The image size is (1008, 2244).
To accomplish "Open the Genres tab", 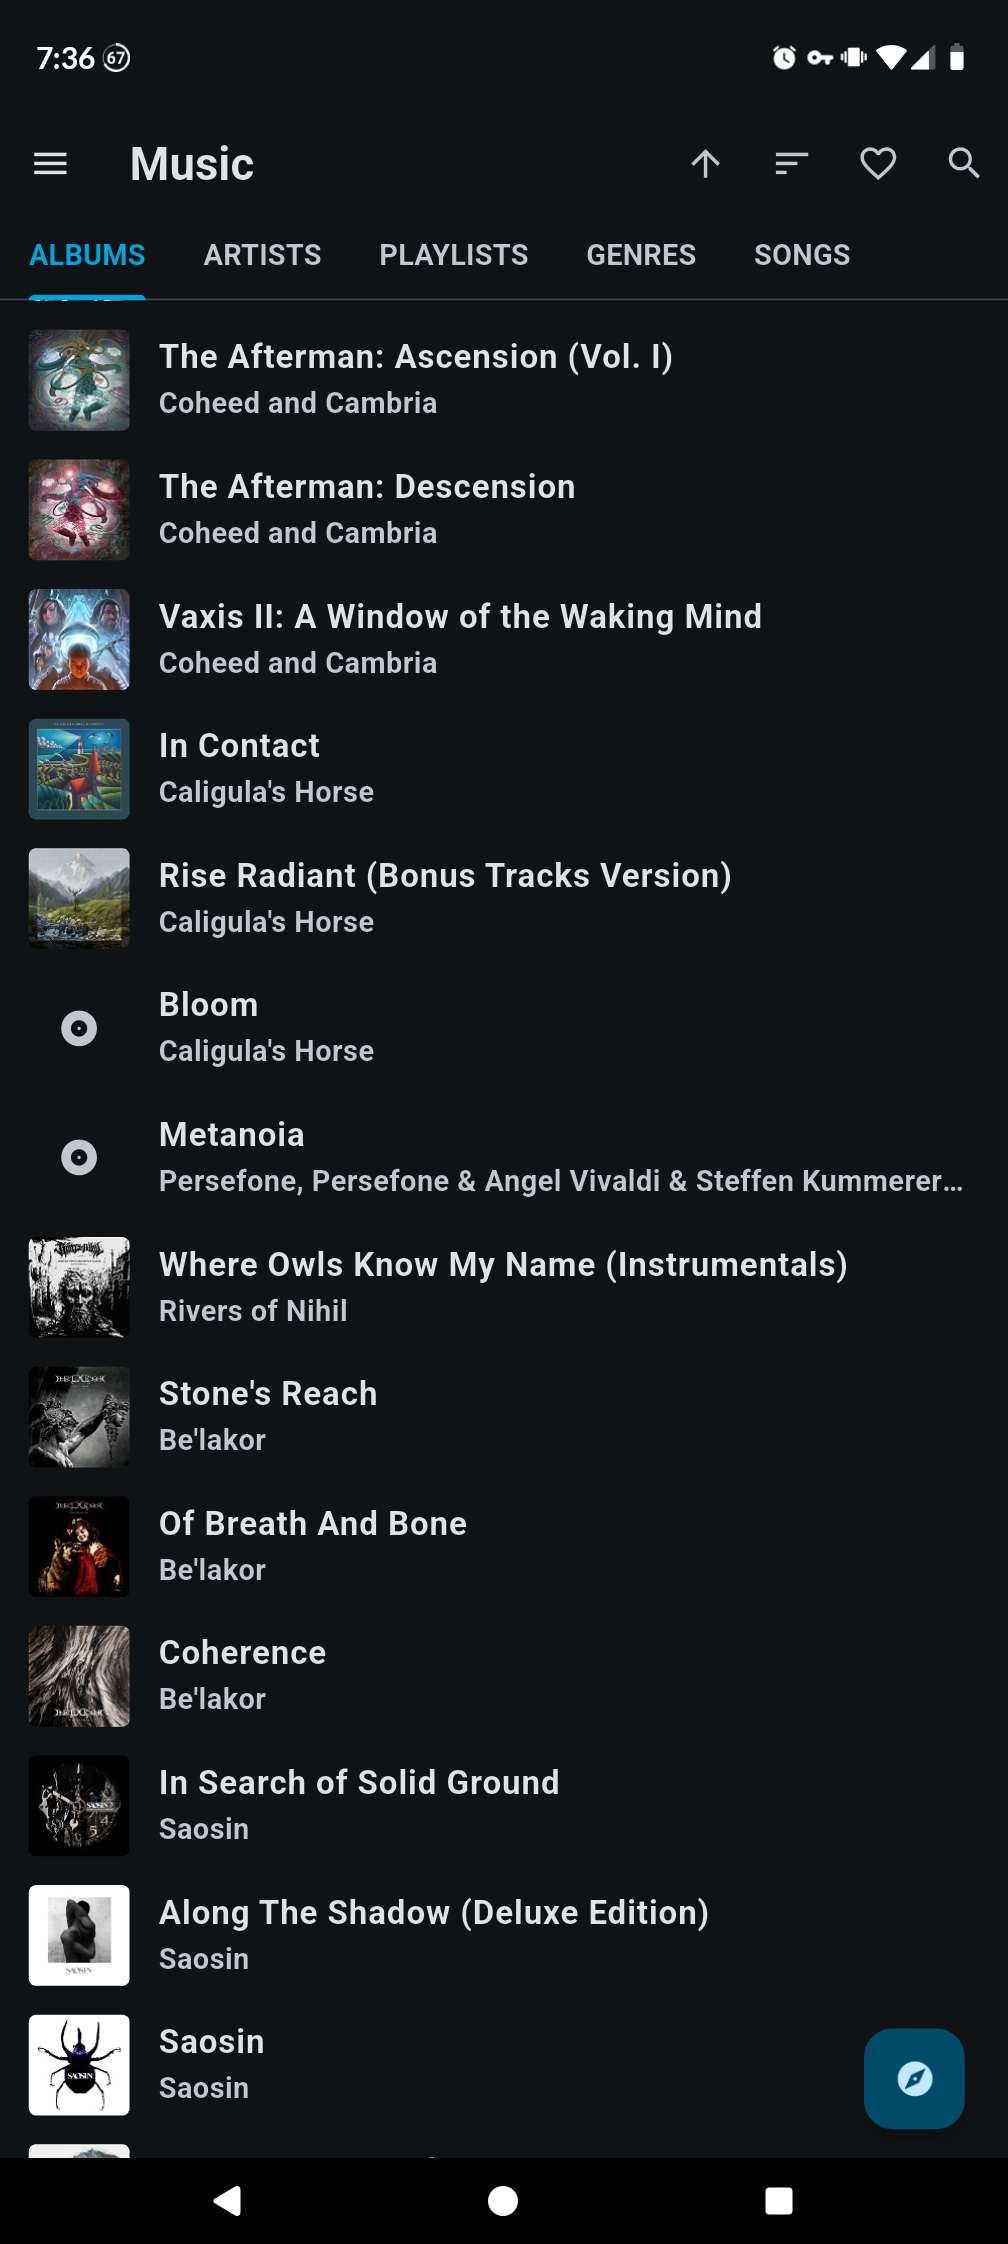I will click(x=641, y=255).
